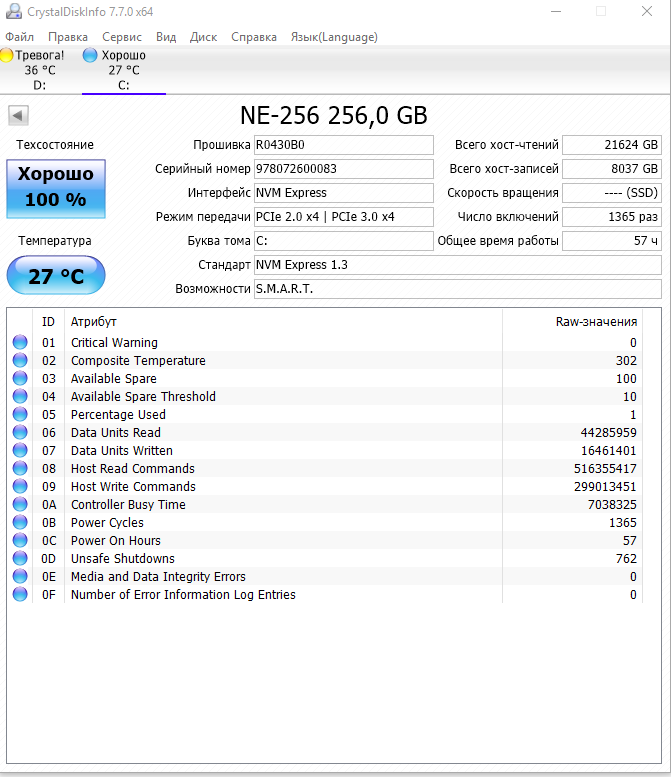Screen dimensions: 671x777
Task: Click the total host reads value 21624 GB
Action: pos(612,145)
